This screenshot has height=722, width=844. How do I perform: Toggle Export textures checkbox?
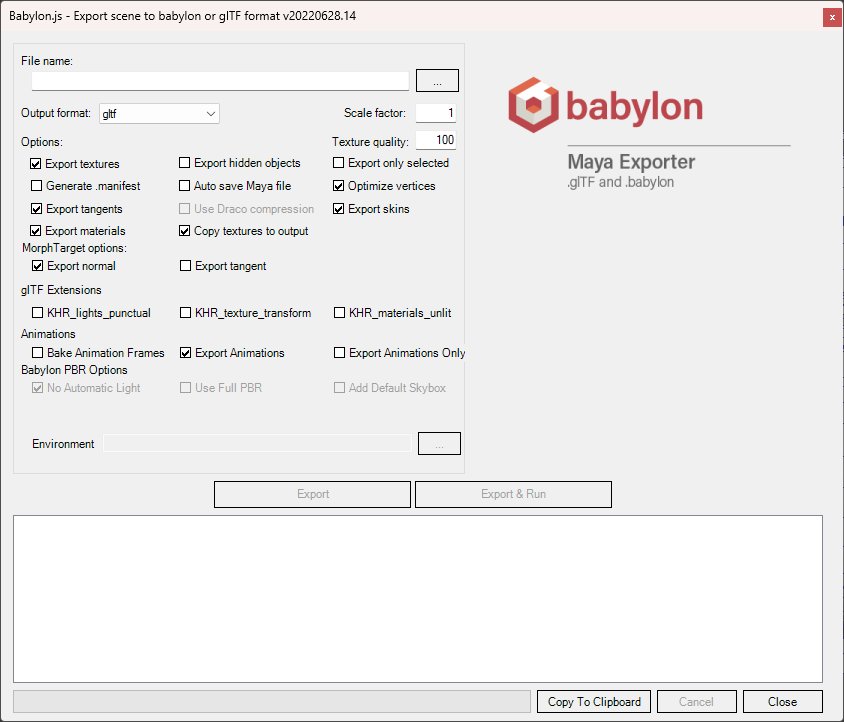pos(36,164)
